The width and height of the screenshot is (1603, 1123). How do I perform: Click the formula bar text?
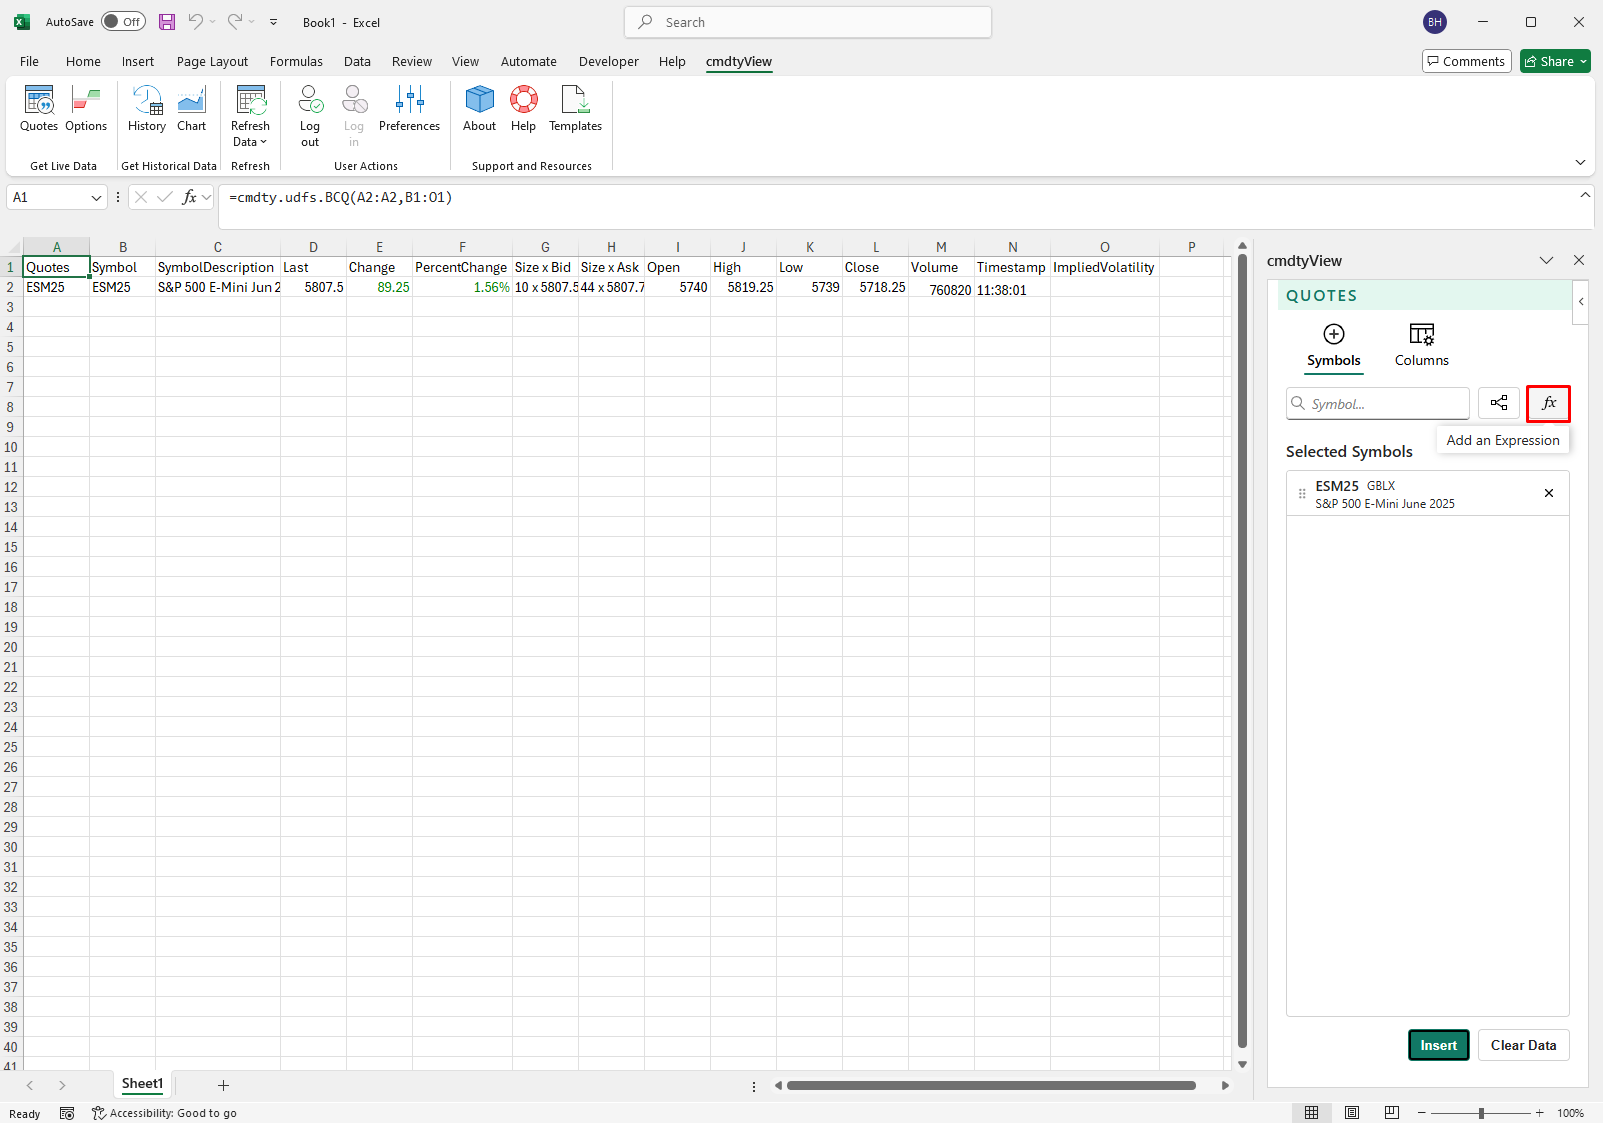click(341, 198)
